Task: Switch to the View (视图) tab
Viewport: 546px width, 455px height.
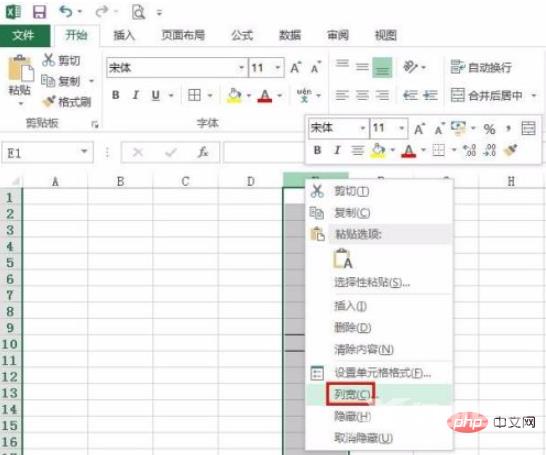Action: 385,35
